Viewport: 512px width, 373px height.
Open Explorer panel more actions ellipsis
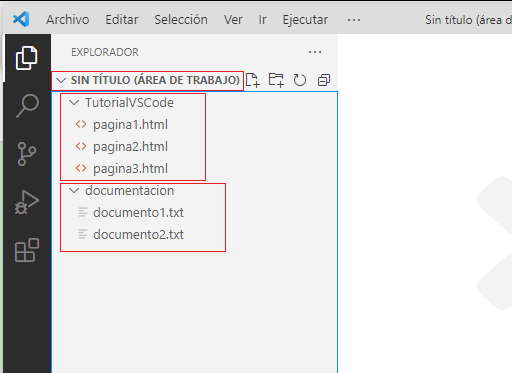tap(315, 52)
